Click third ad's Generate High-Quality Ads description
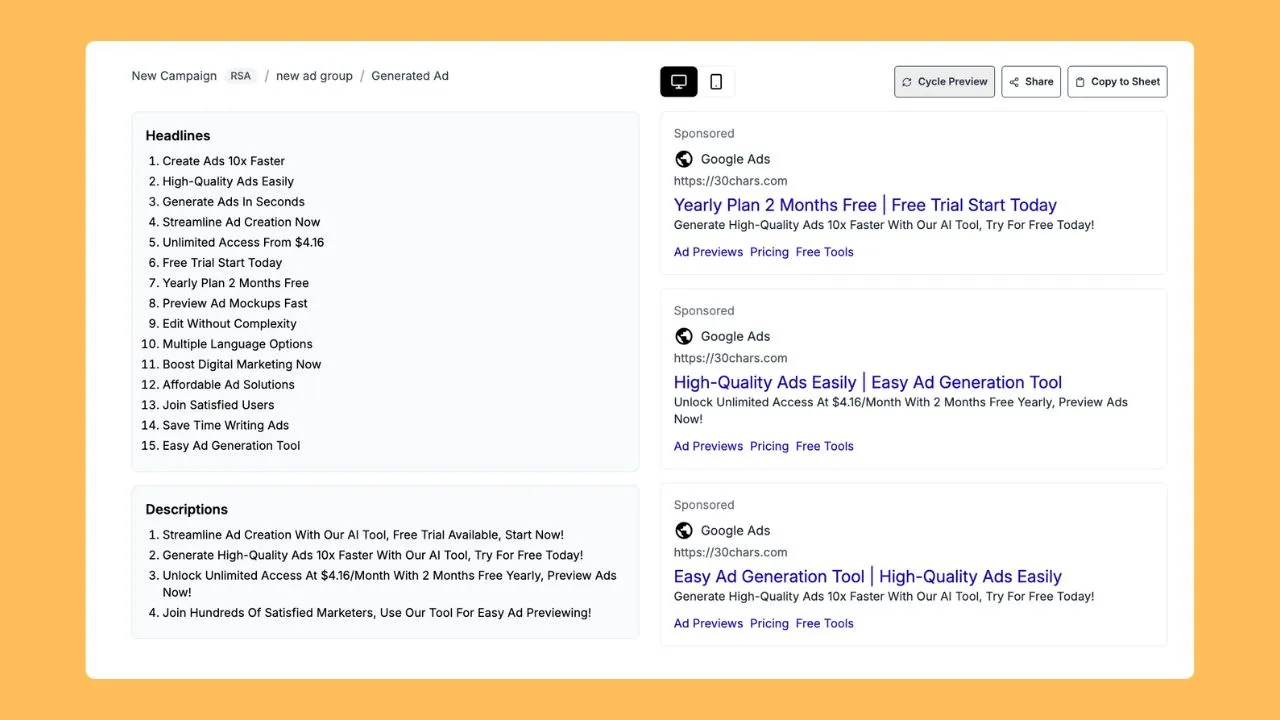The image size is (1280, 720). click(x=884, y=596)
